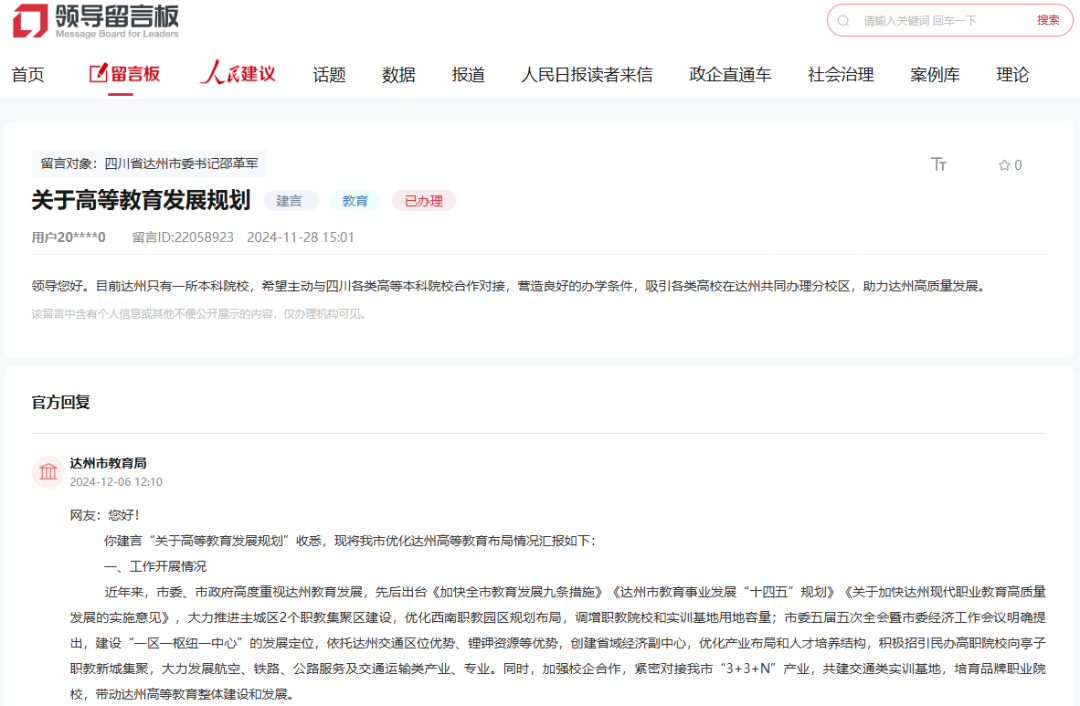Click the 人民建议 calligraphy logo
Viewport: 1080px width, 706px height.
point(236,72)
